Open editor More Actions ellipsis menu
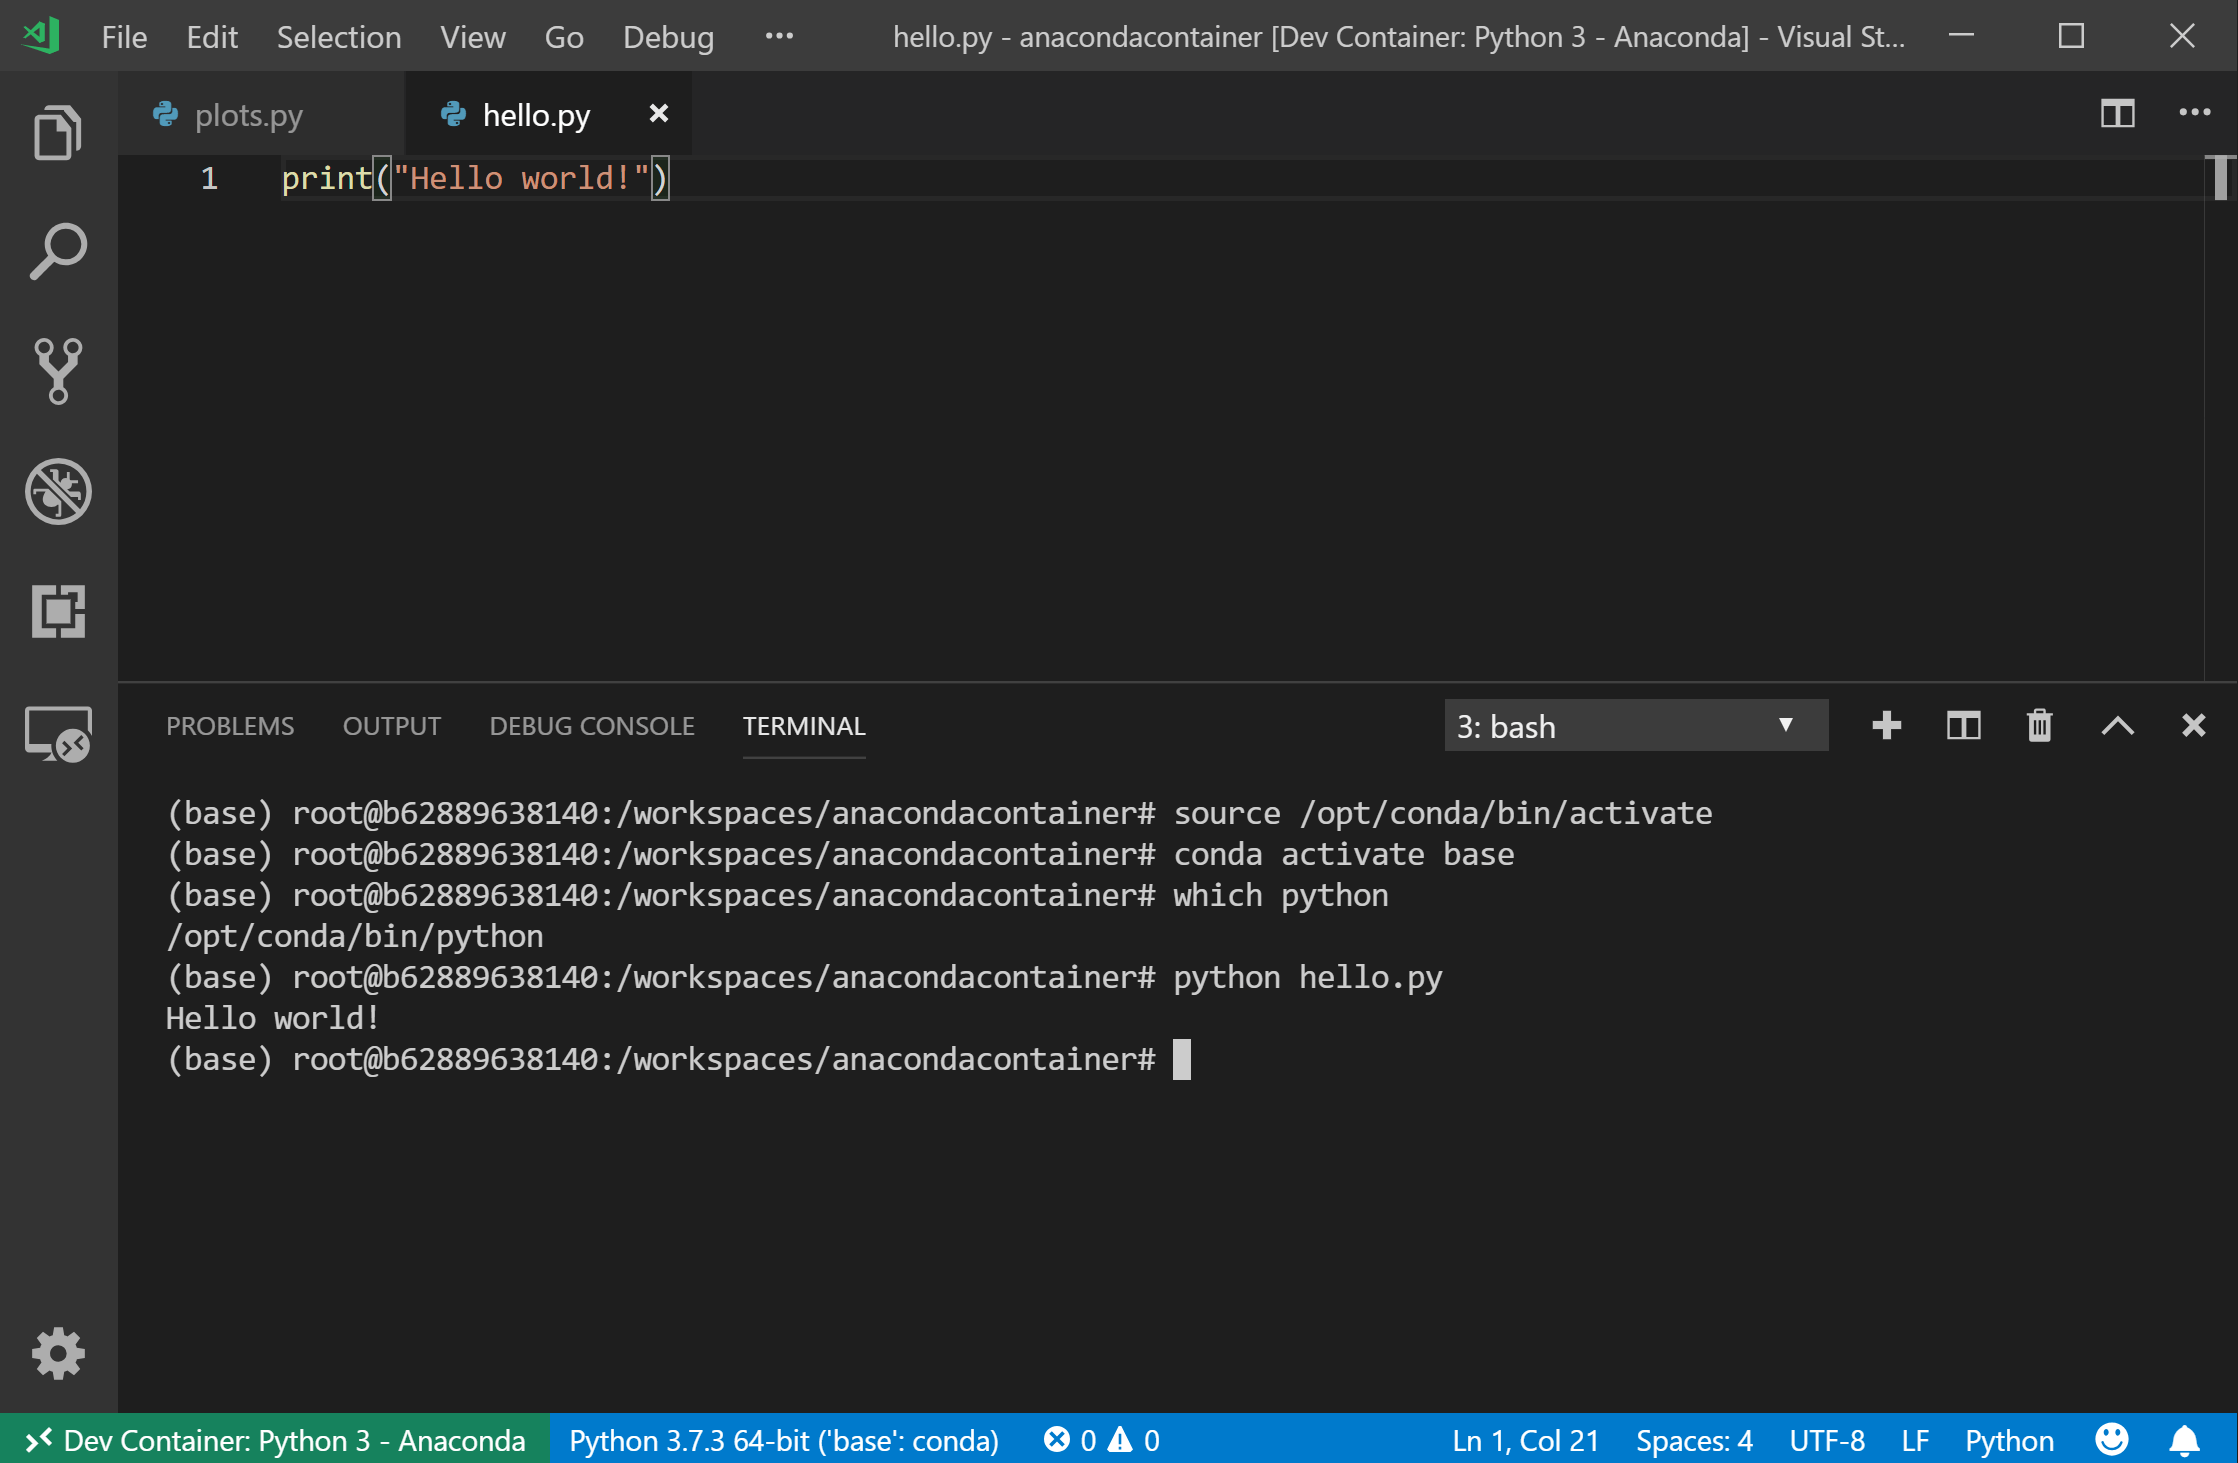The width and height of the screenshot is (2238, 1463). (2194, 113)
